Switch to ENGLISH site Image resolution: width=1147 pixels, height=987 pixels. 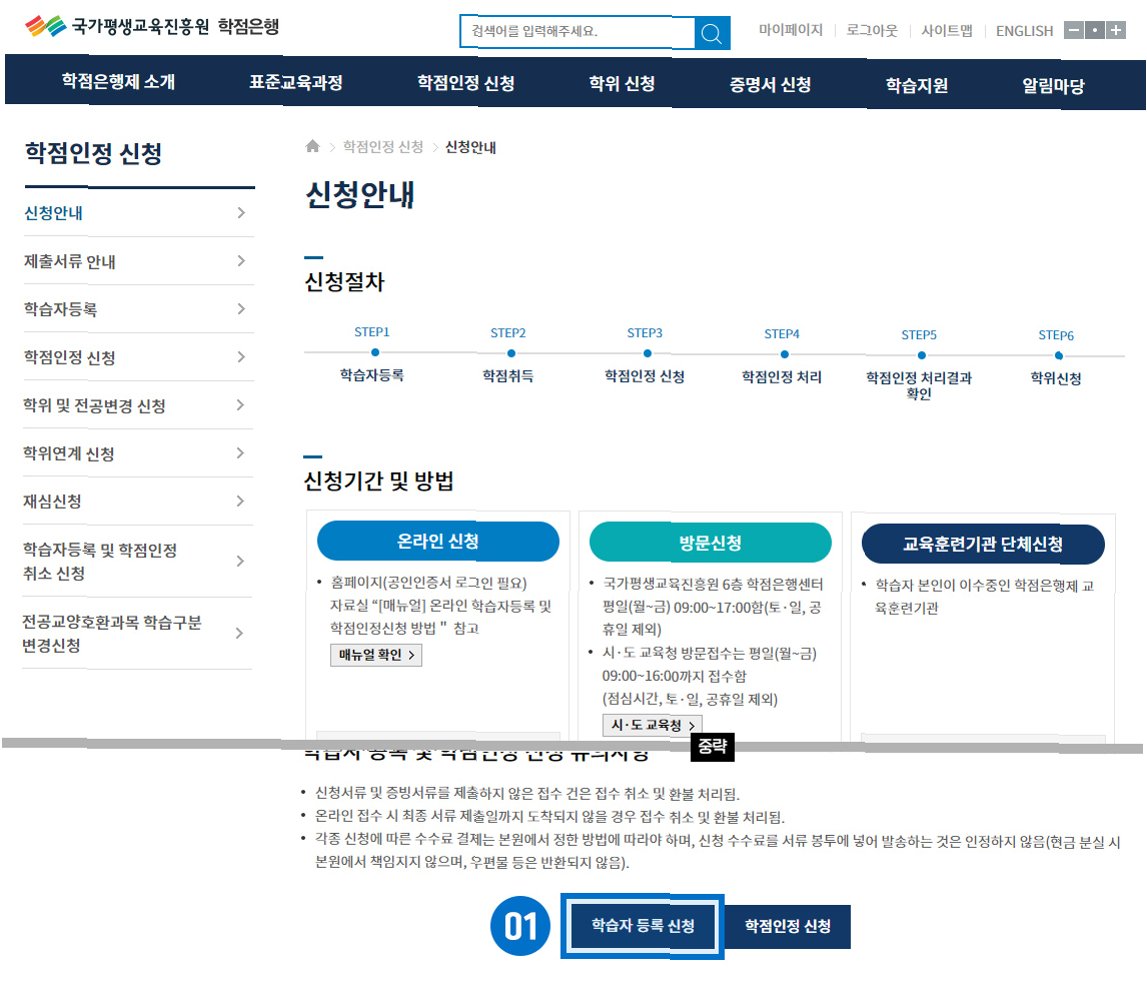[1024, 31]
